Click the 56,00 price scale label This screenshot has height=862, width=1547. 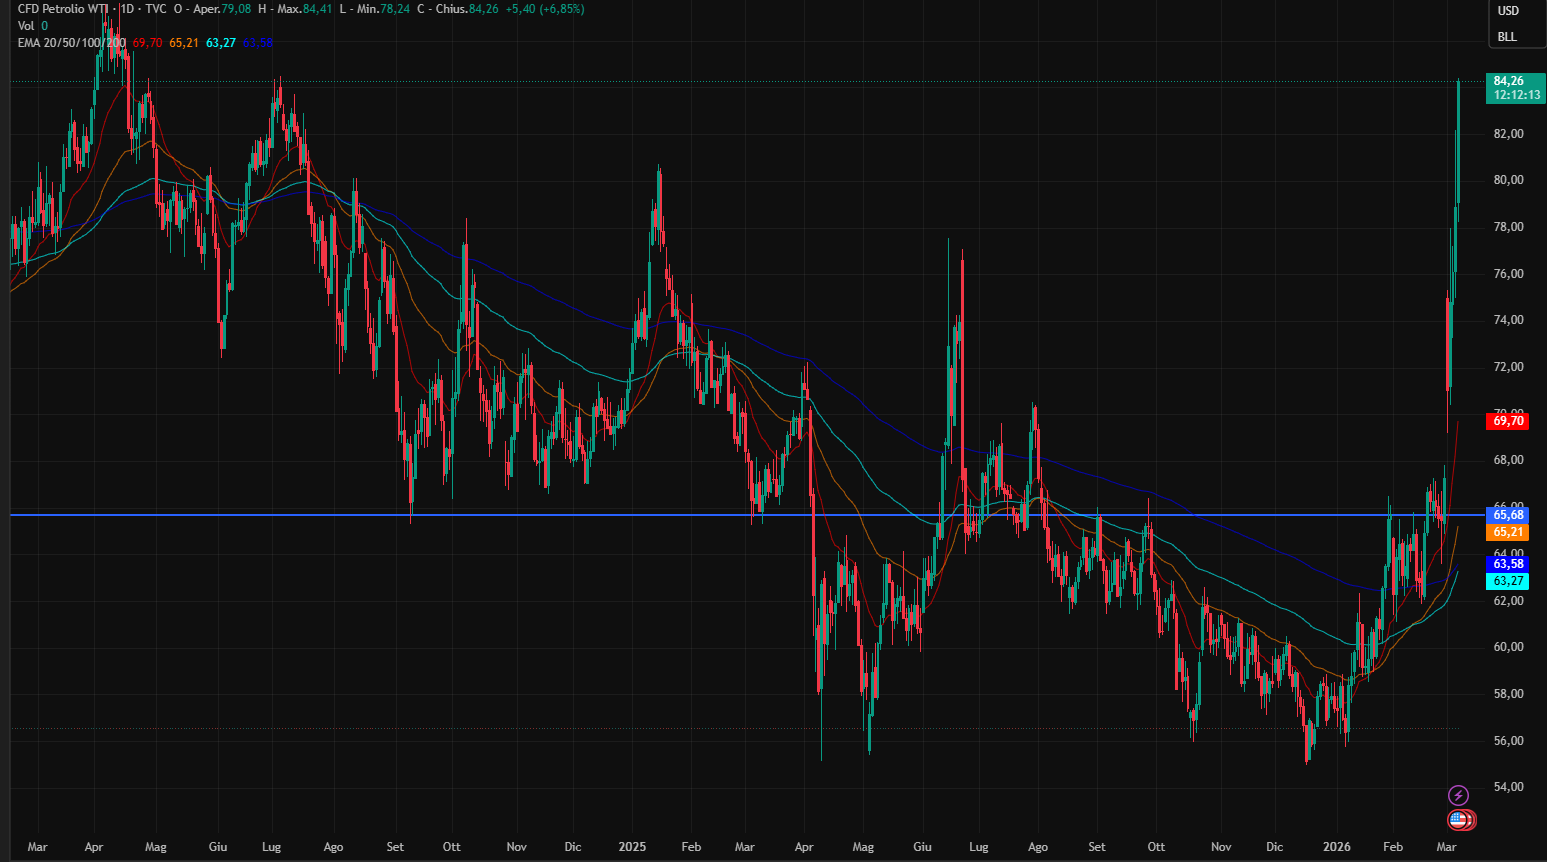1508,741
